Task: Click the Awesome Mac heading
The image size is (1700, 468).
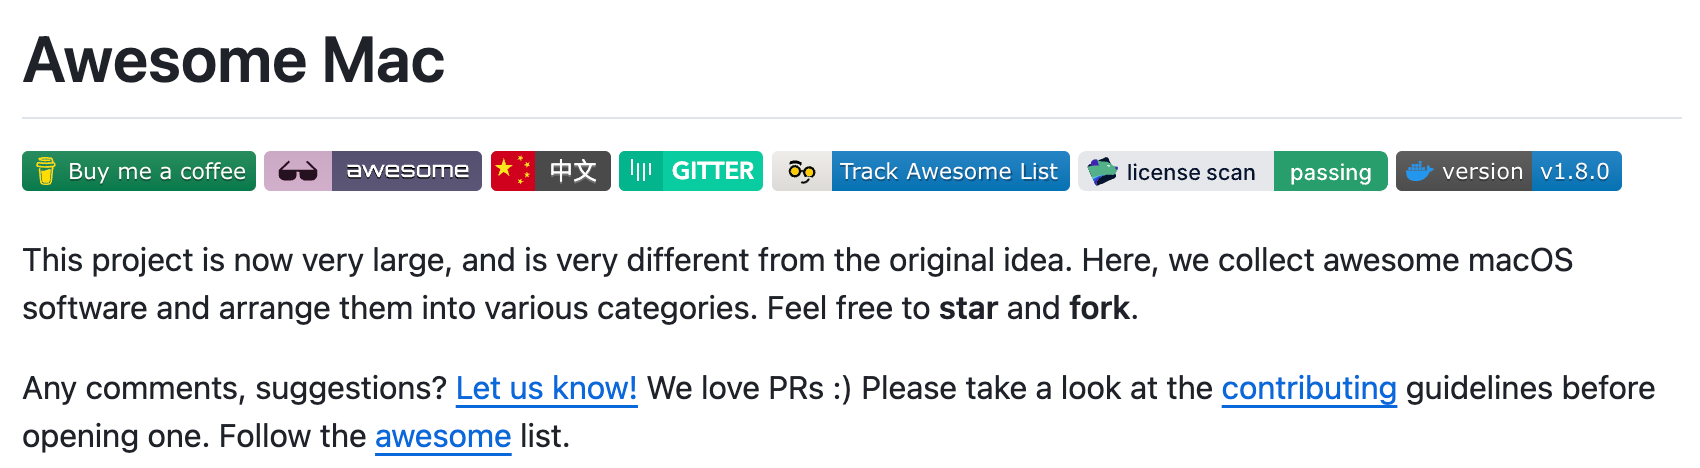Action: pos(234,60)
